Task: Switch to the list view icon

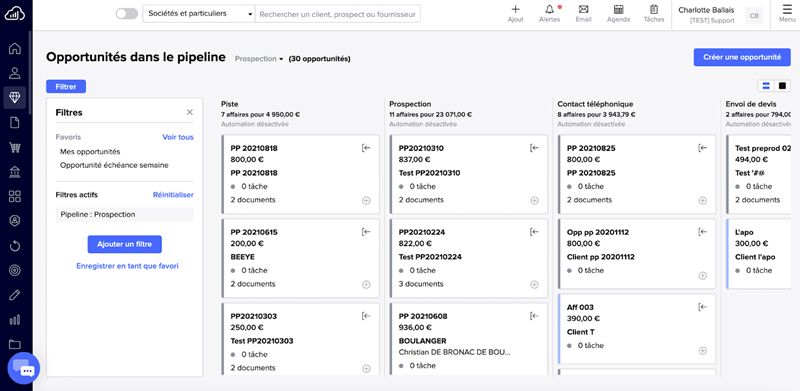Action: tap(766, 86)
